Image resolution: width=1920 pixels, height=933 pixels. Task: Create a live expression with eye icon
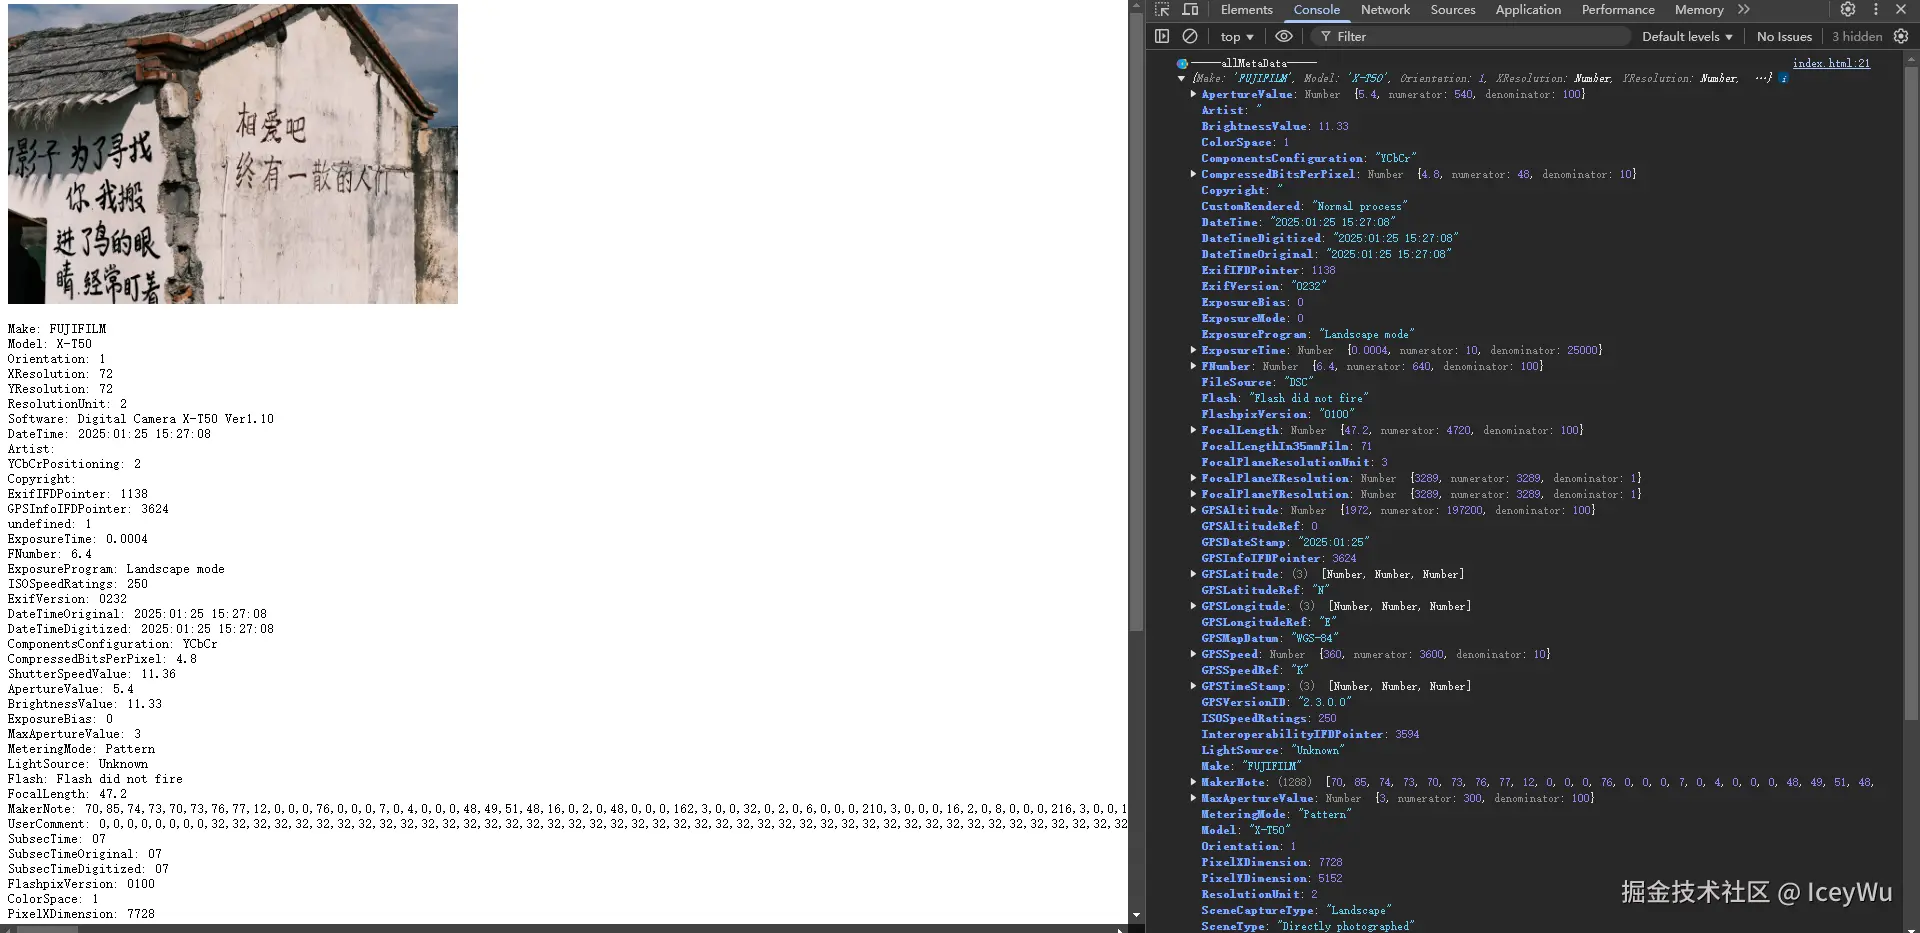click(x=1284, y=36)
